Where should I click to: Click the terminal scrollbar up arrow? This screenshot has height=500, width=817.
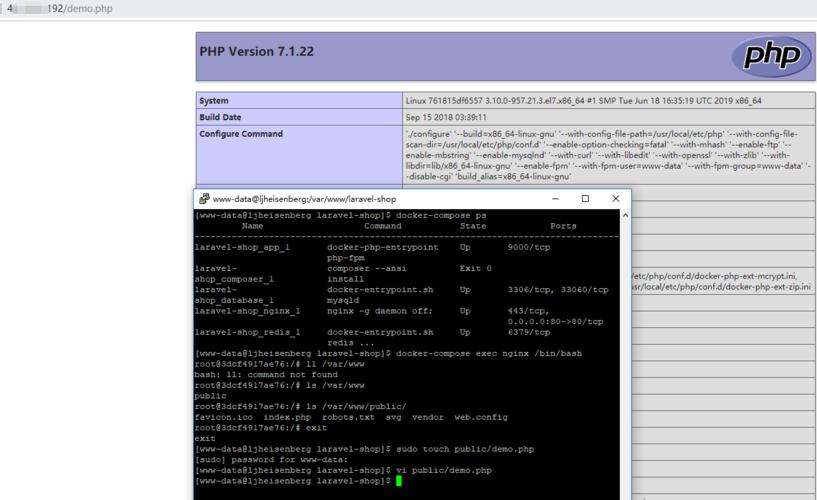coord(625,215)
